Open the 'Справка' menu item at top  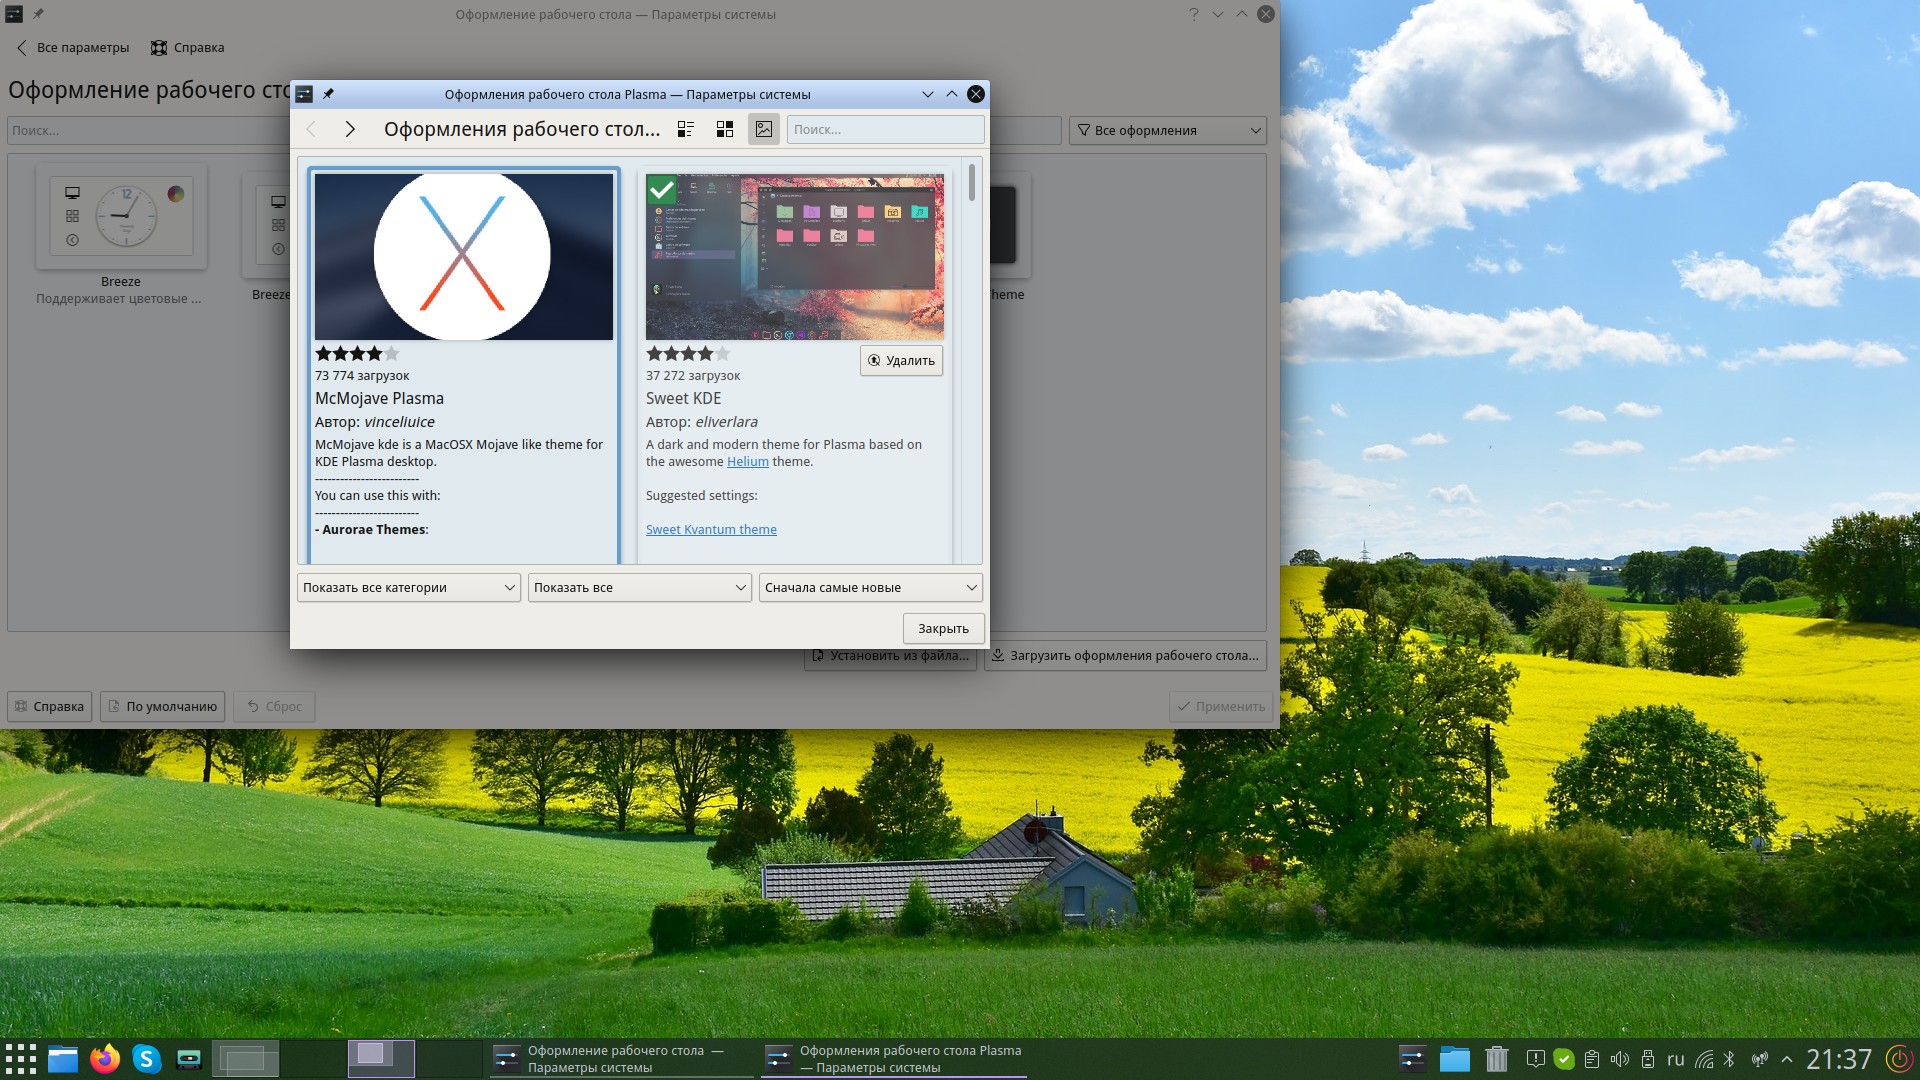point(188,47)
